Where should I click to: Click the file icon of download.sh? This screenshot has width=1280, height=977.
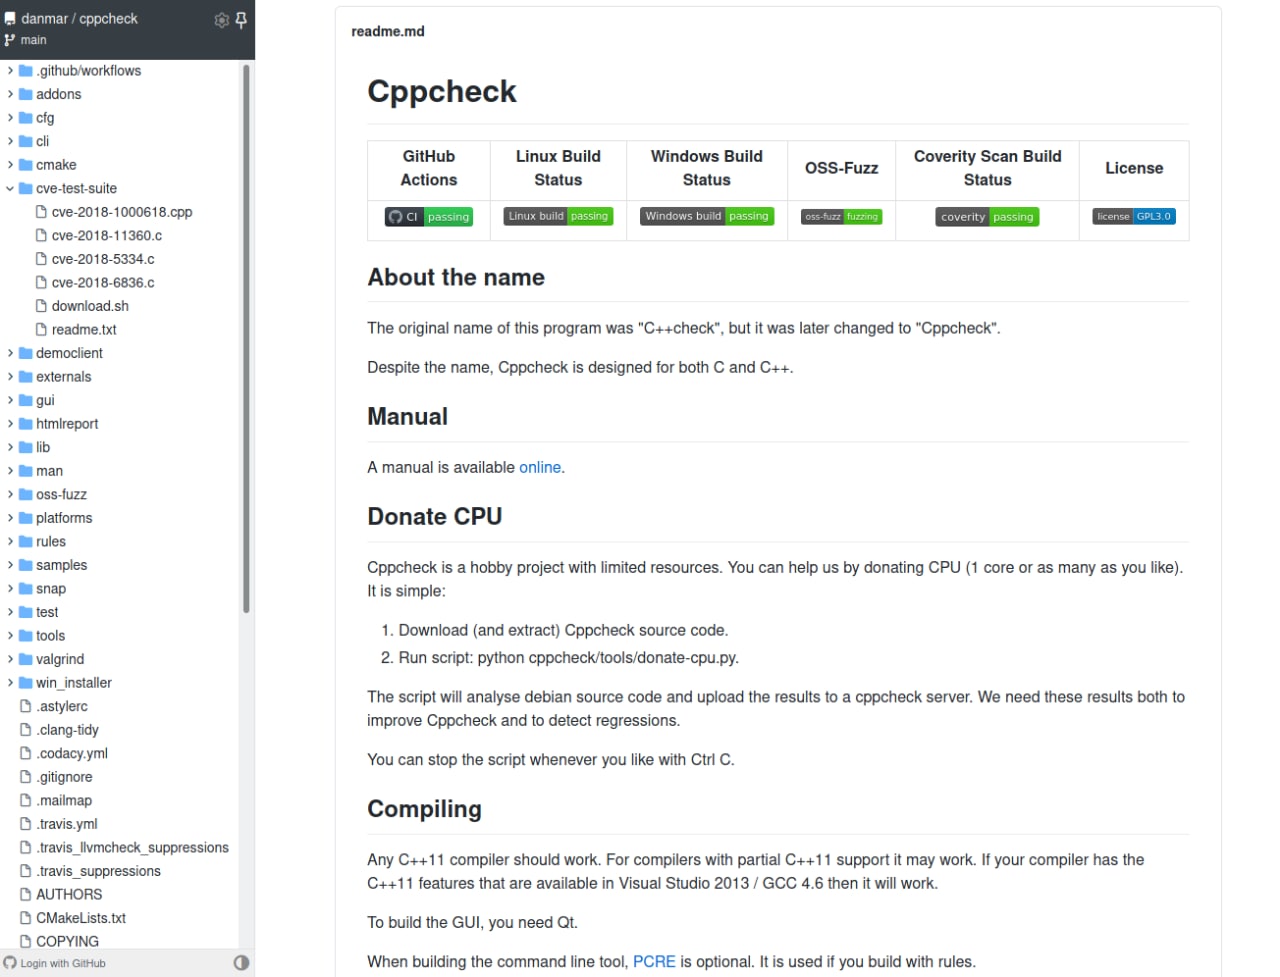[41, 306]
